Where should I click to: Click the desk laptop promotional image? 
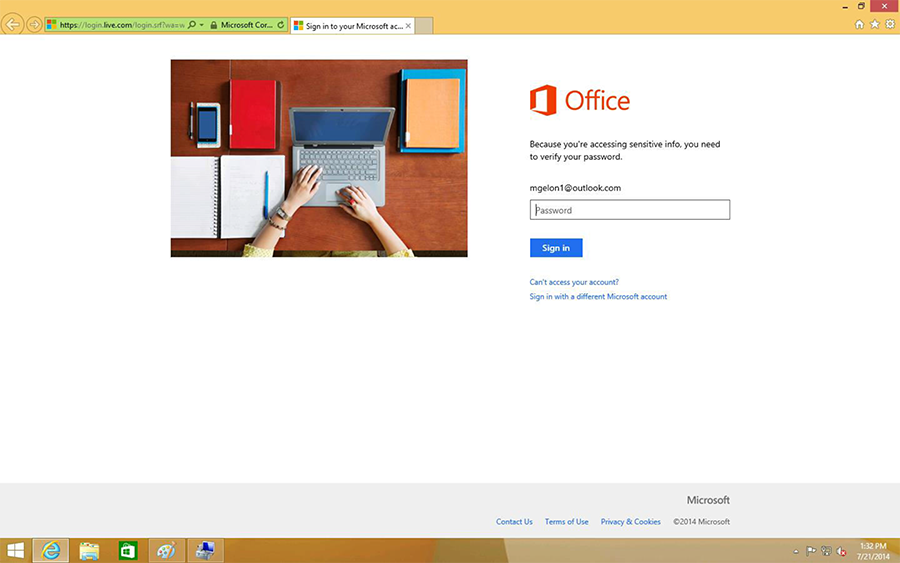[319, 158]
